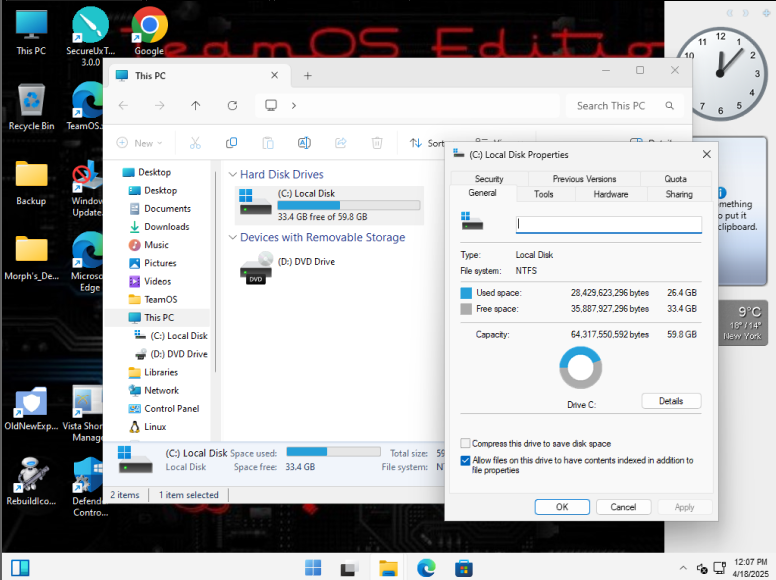The width and height of the screenshot is (776, 580).
Task: Click the Copy icon in Explorer toolbar
Action: (231, 143)
